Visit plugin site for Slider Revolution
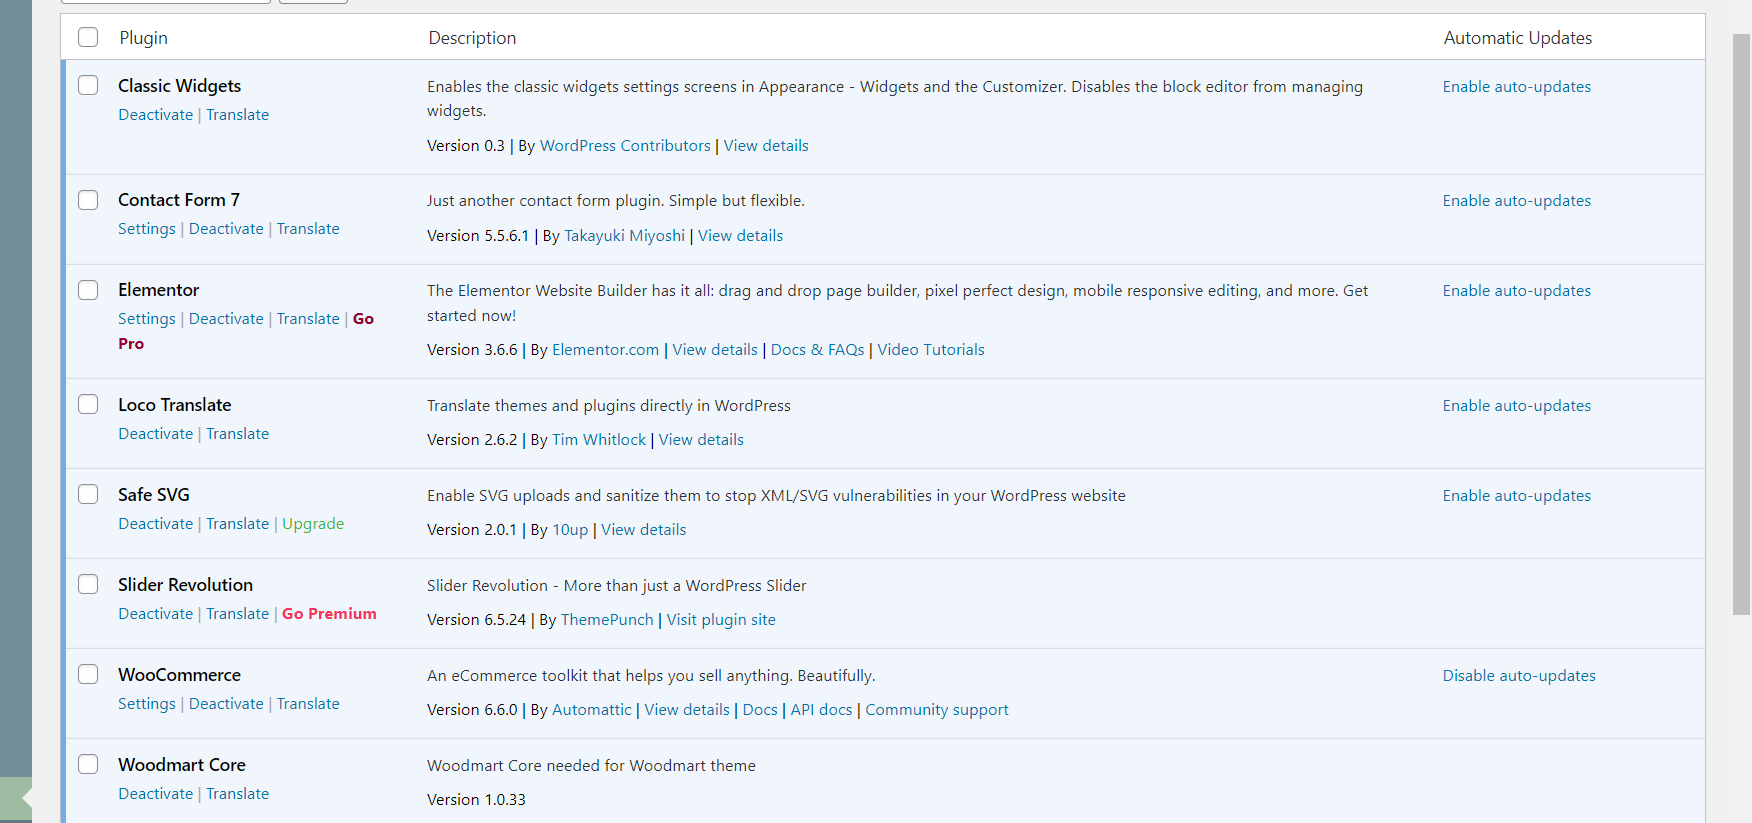 tap(721, 620)
